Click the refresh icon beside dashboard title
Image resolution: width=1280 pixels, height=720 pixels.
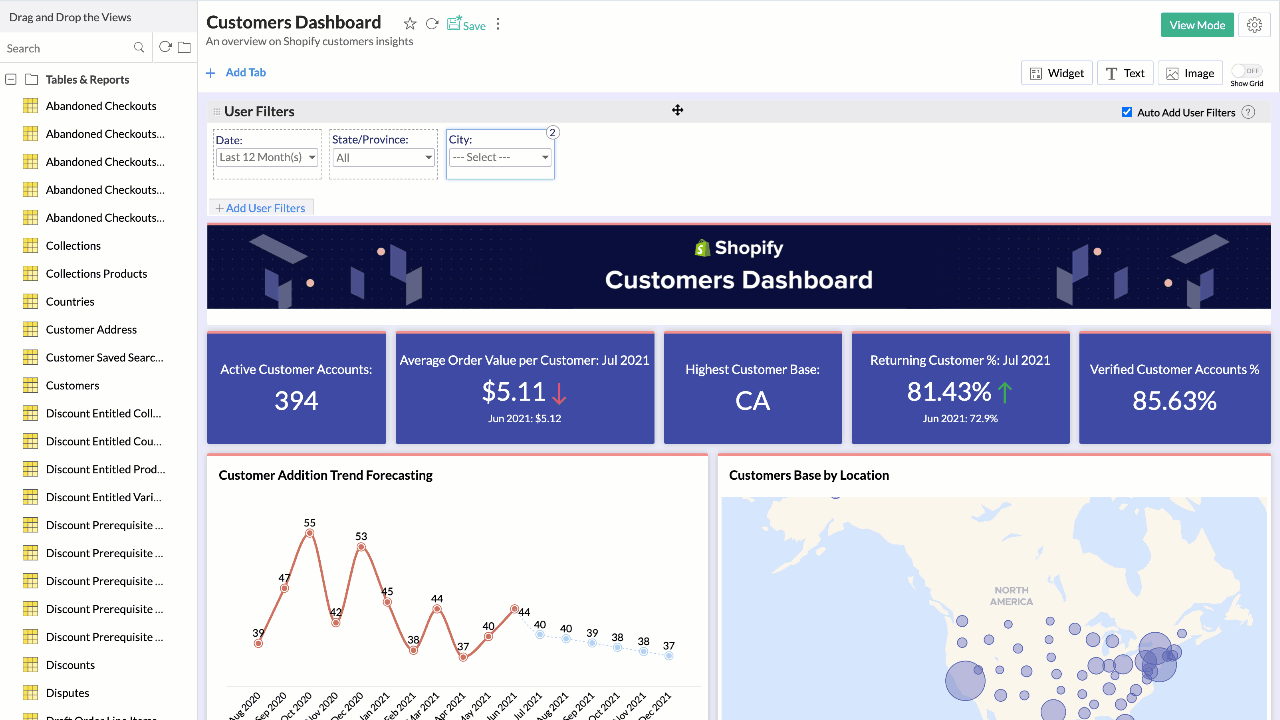(x=432, y=24)
